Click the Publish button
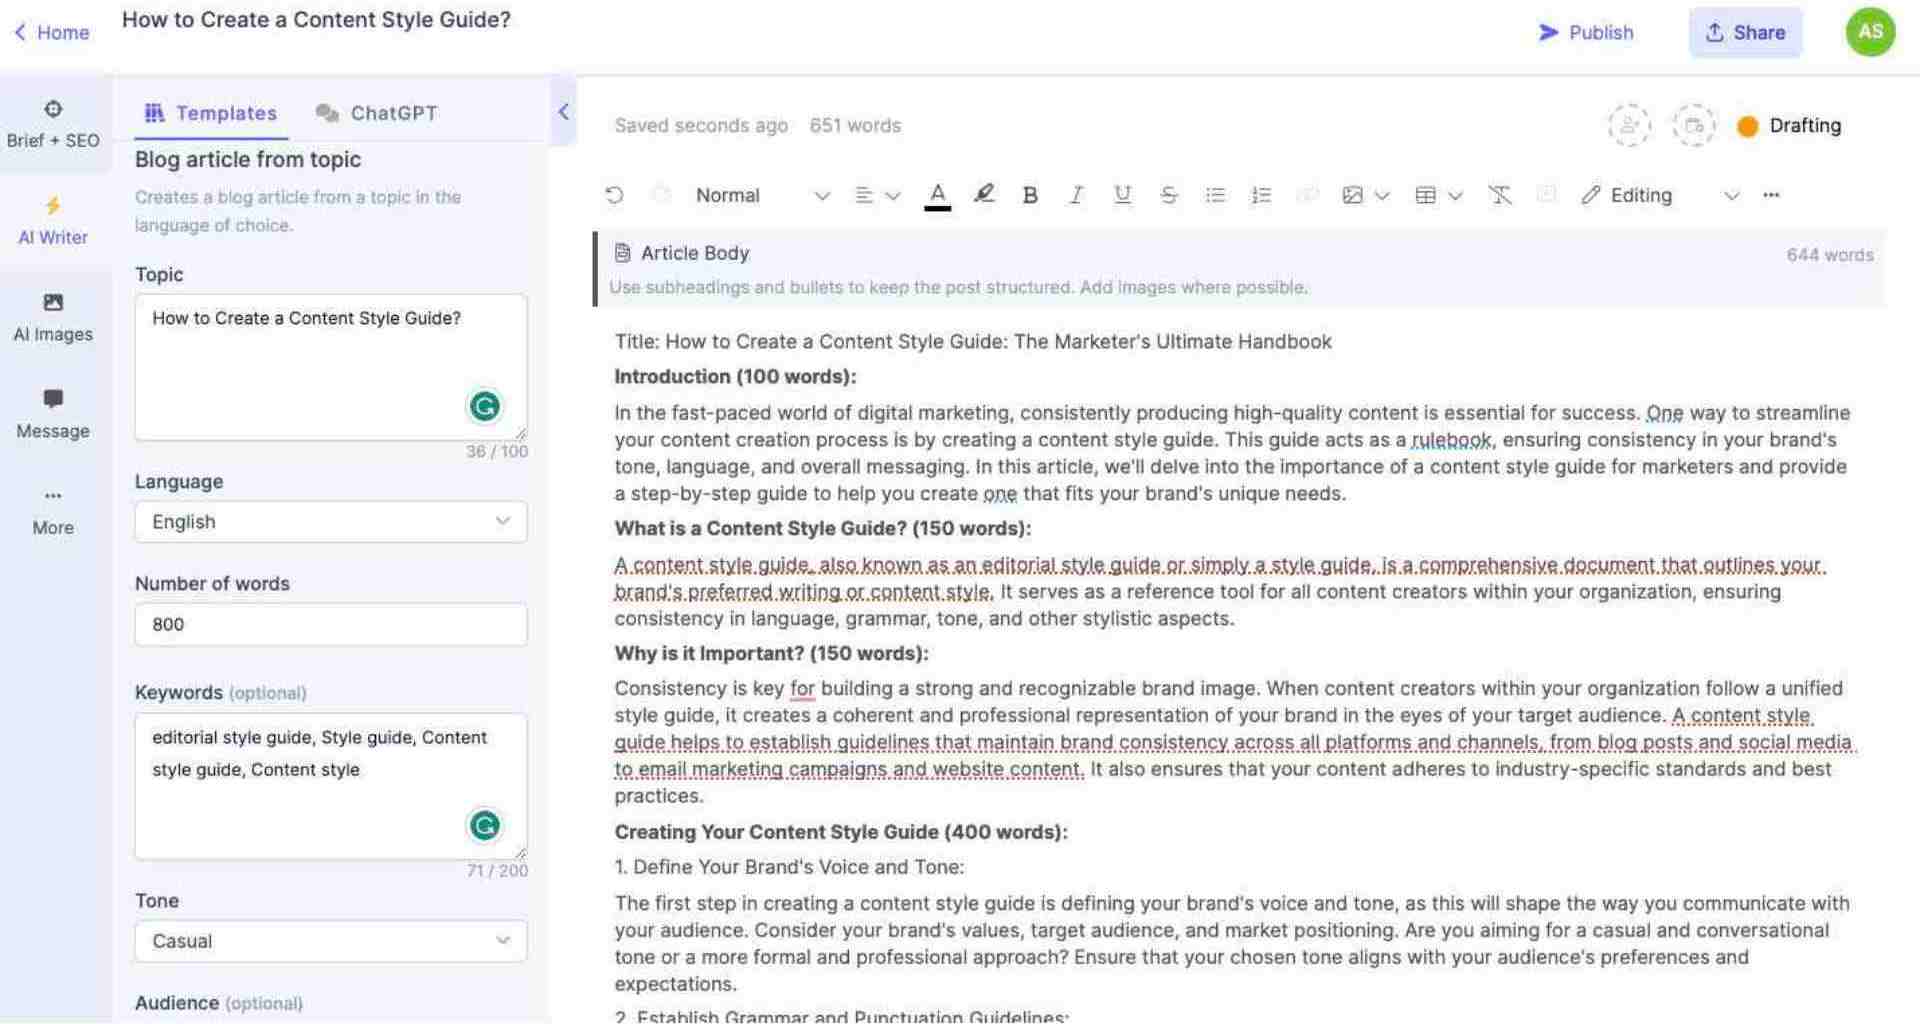 pos(1585,32)
